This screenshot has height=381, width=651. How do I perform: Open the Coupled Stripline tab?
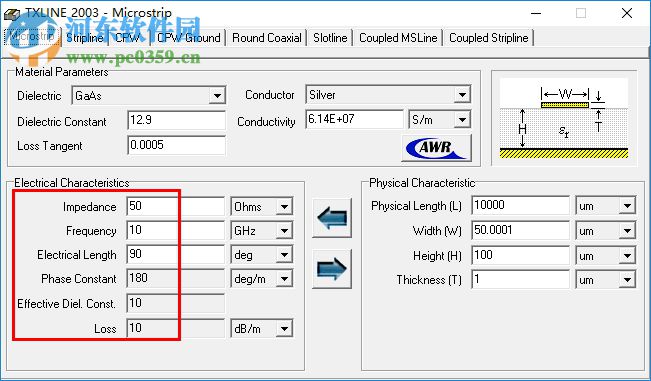pyautogui.click(x=489, y=38)
